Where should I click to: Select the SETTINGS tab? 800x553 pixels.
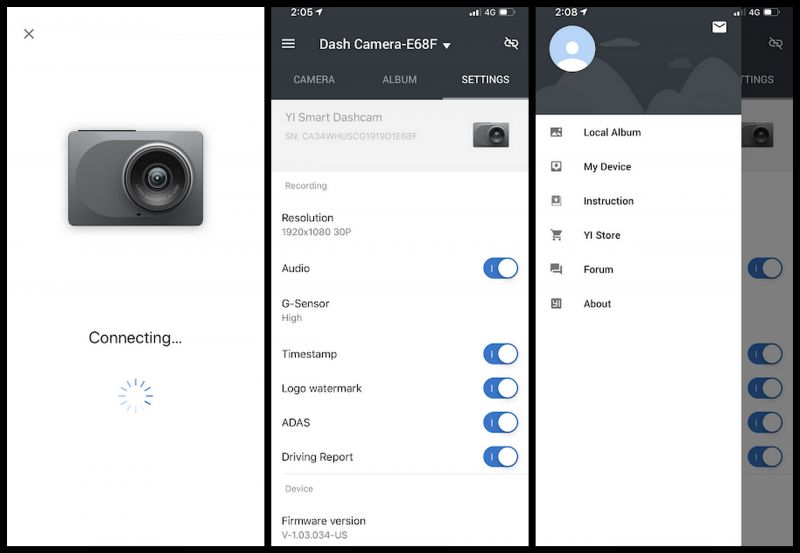pyautogui.click(x=485, y=80)
